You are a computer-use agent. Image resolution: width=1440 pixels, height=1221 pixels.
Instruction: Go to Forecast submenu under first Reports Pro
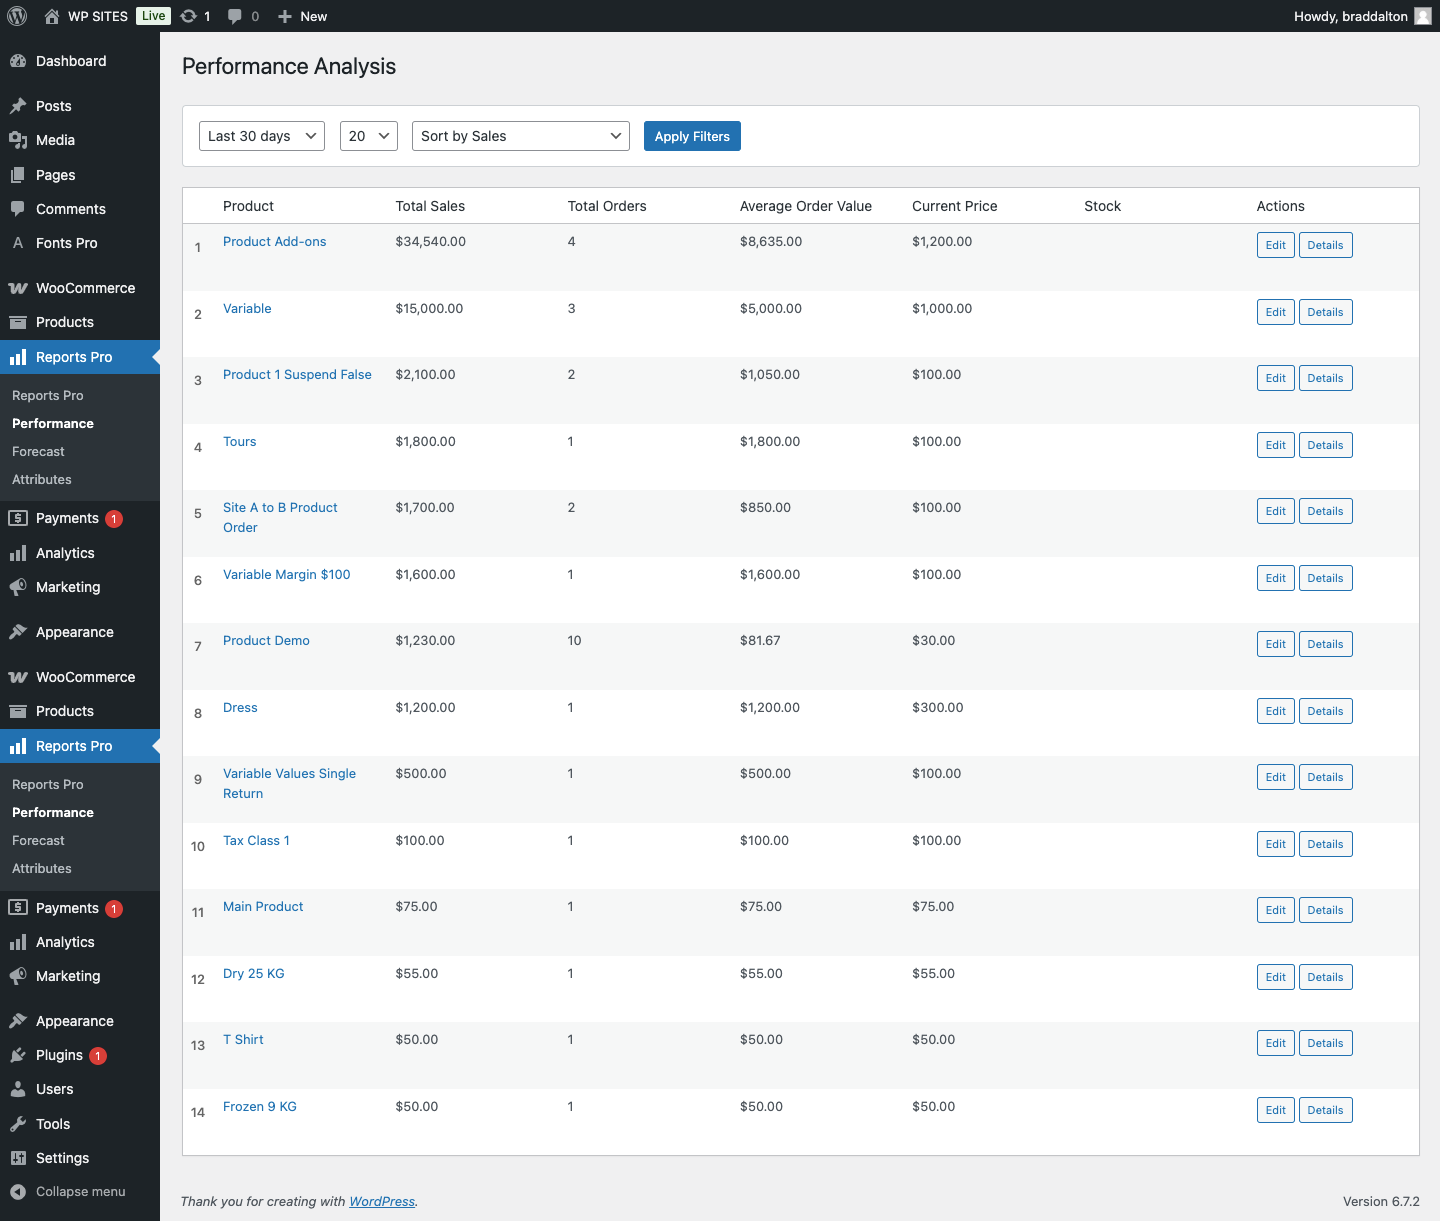click(x=38, y=452)
